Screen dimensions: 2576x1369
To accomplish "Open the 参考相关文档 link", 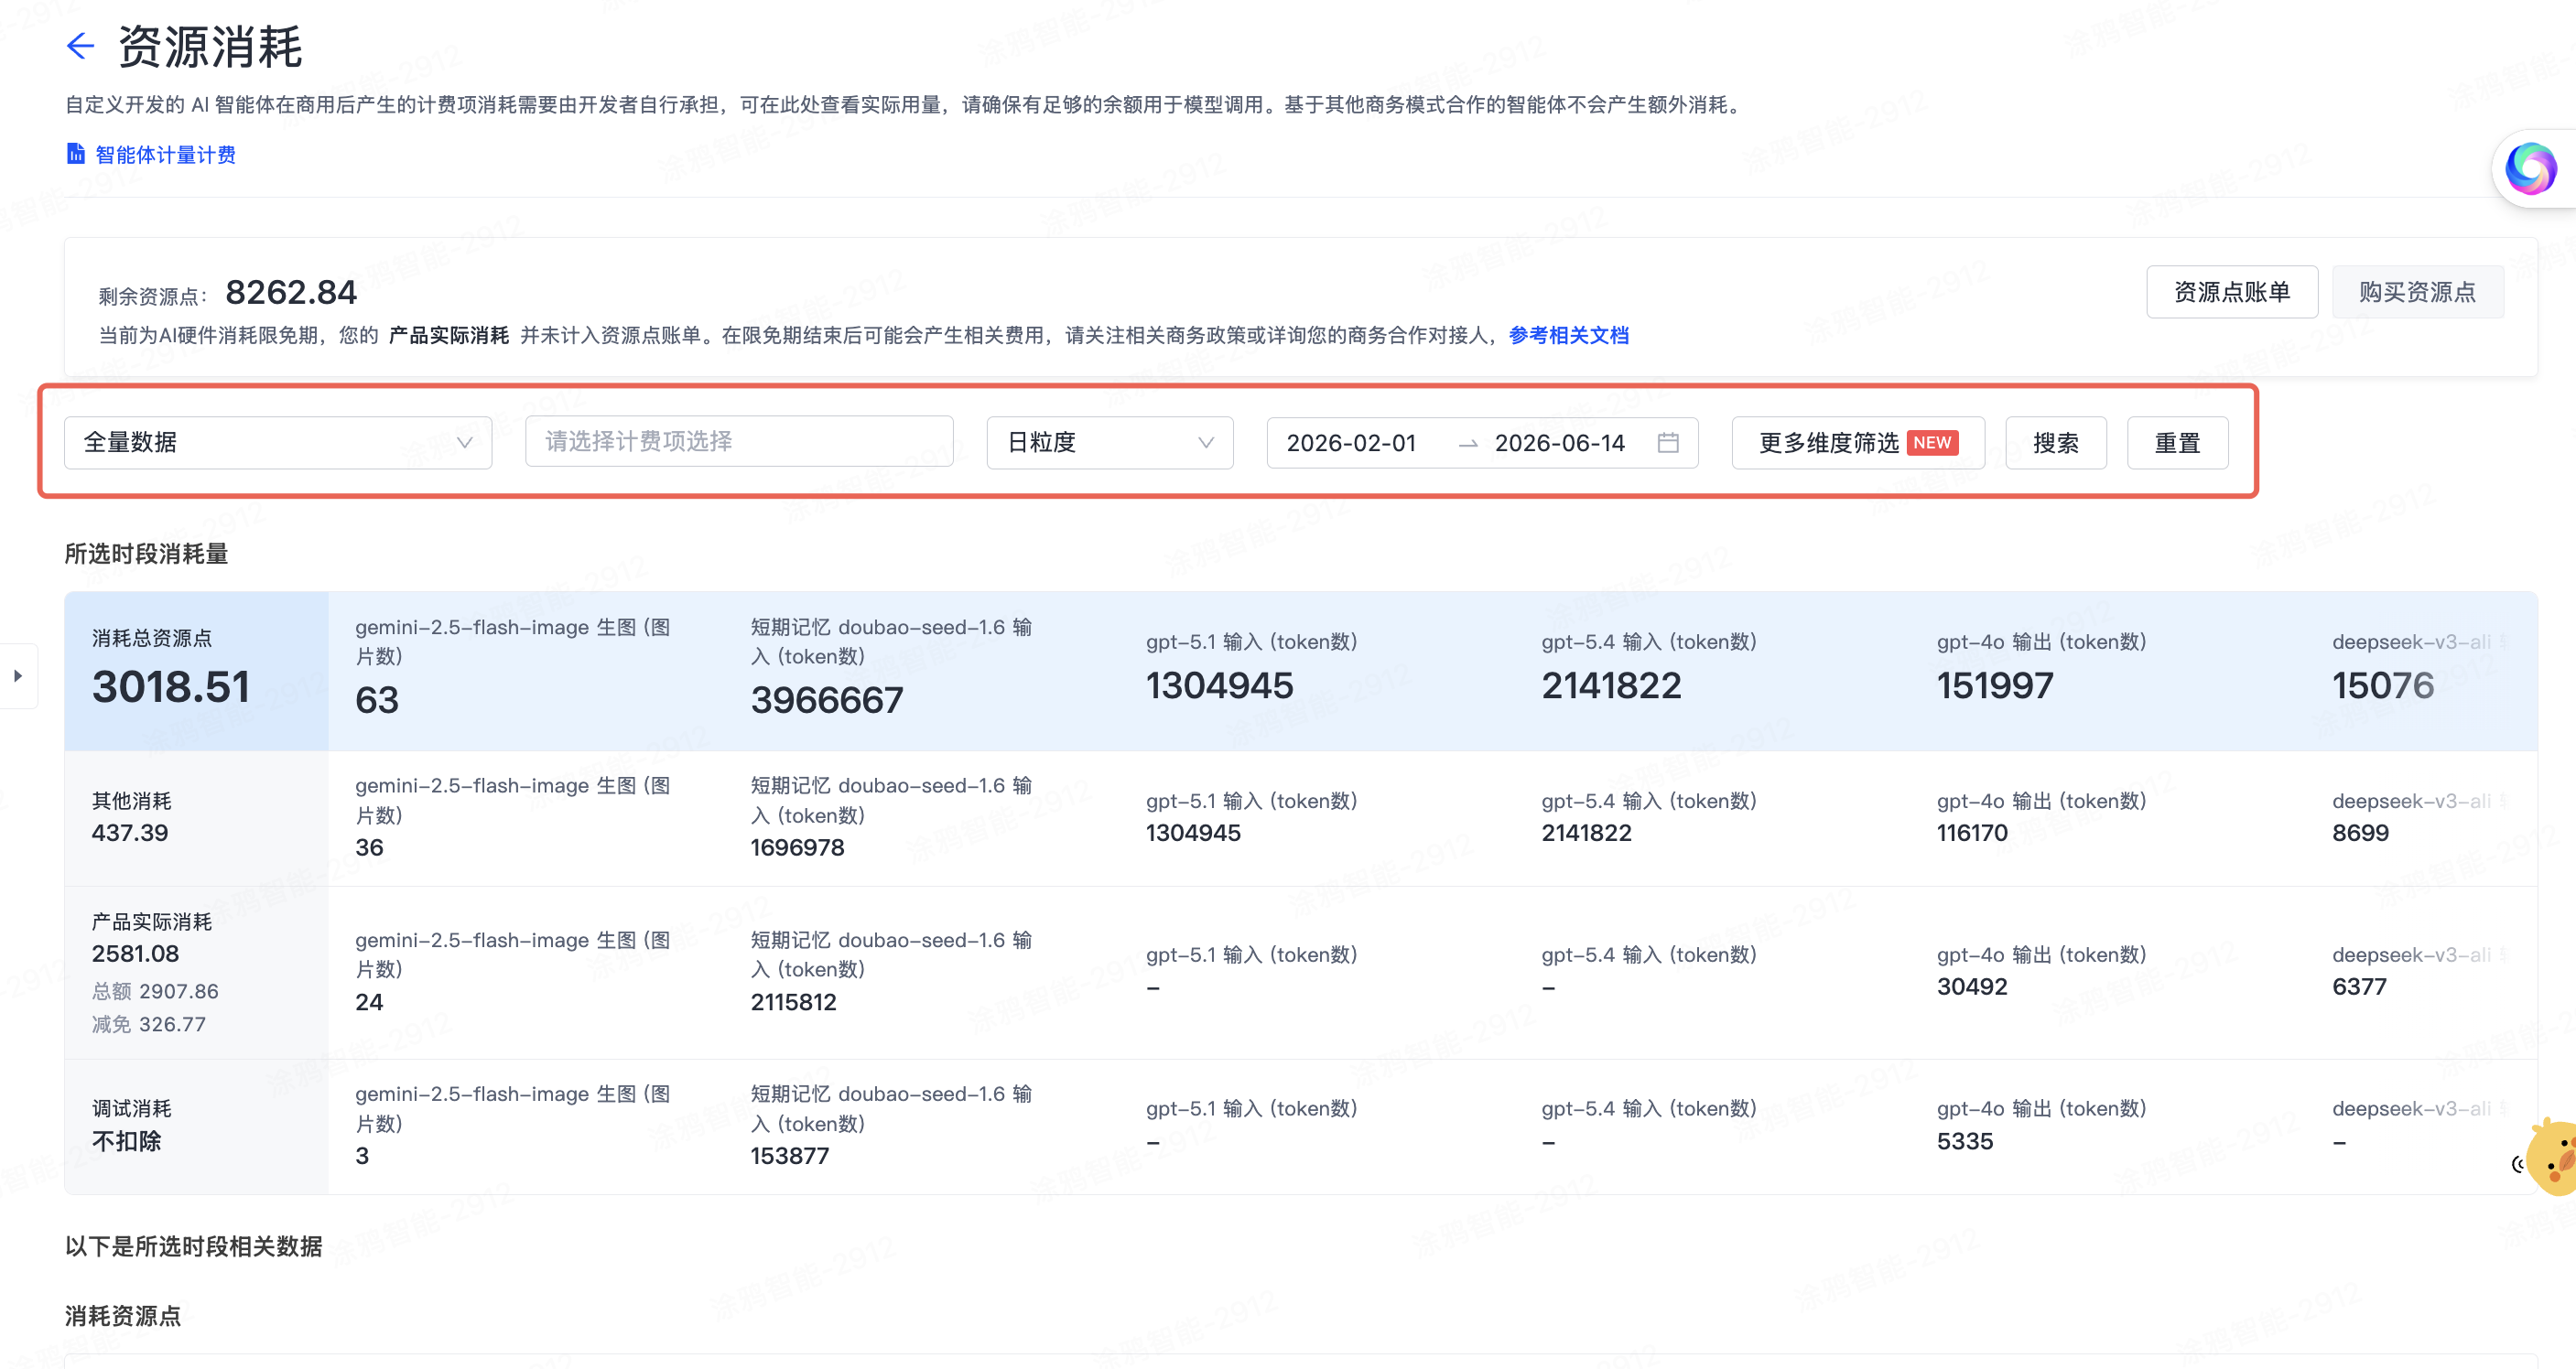I will 1568,336.
